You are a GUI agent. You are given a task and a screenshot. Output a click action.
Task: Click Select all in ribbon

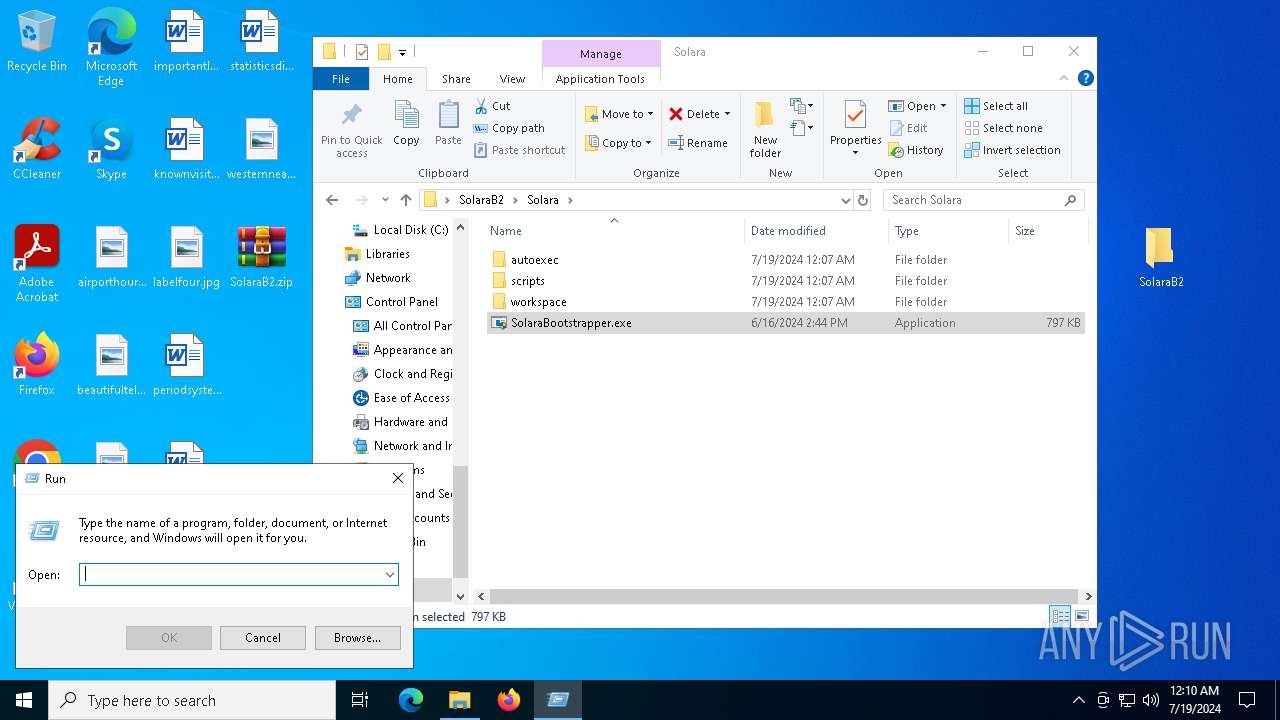pyautogui.click(x=996, y=106)
